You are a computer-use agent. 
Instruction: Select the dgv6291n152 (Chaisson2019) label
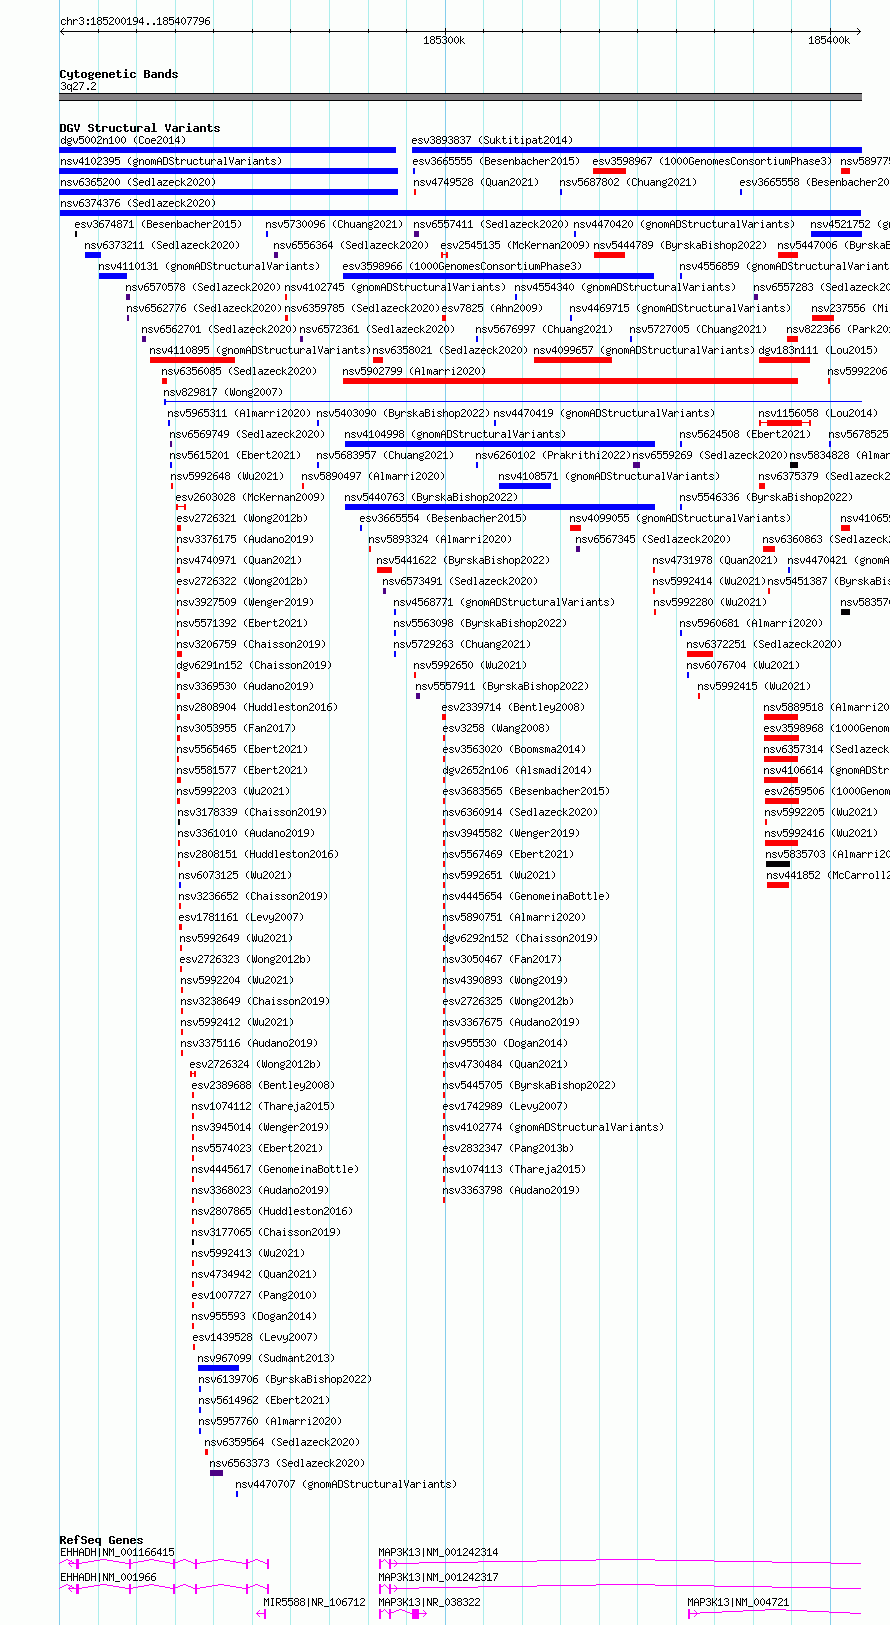(254, 665)
